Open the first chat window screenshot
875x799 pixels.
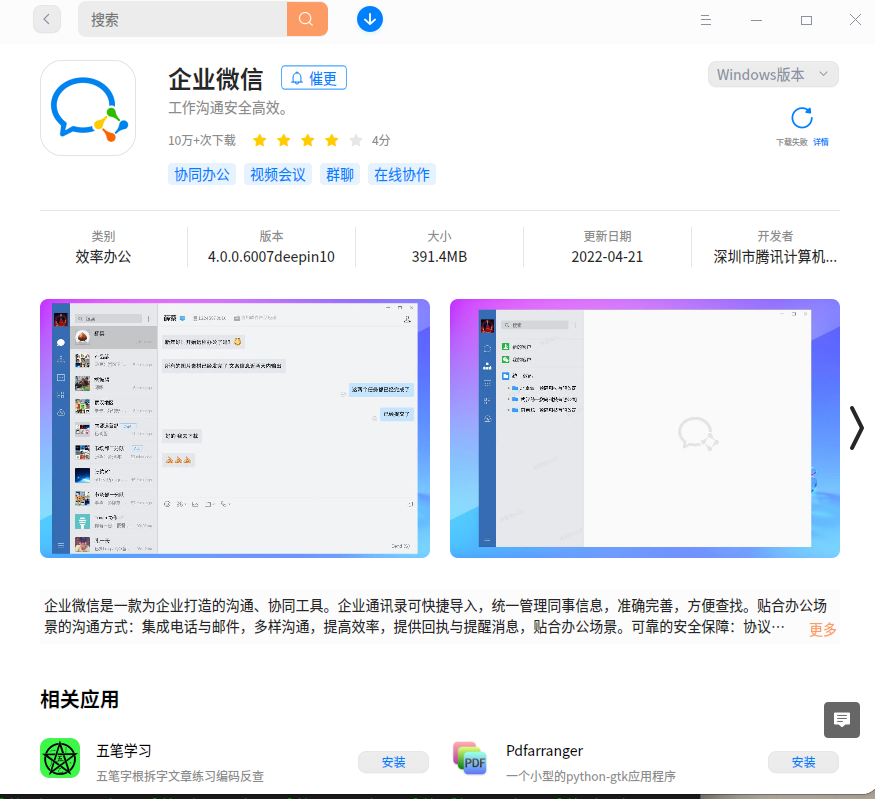click(235, 429)
